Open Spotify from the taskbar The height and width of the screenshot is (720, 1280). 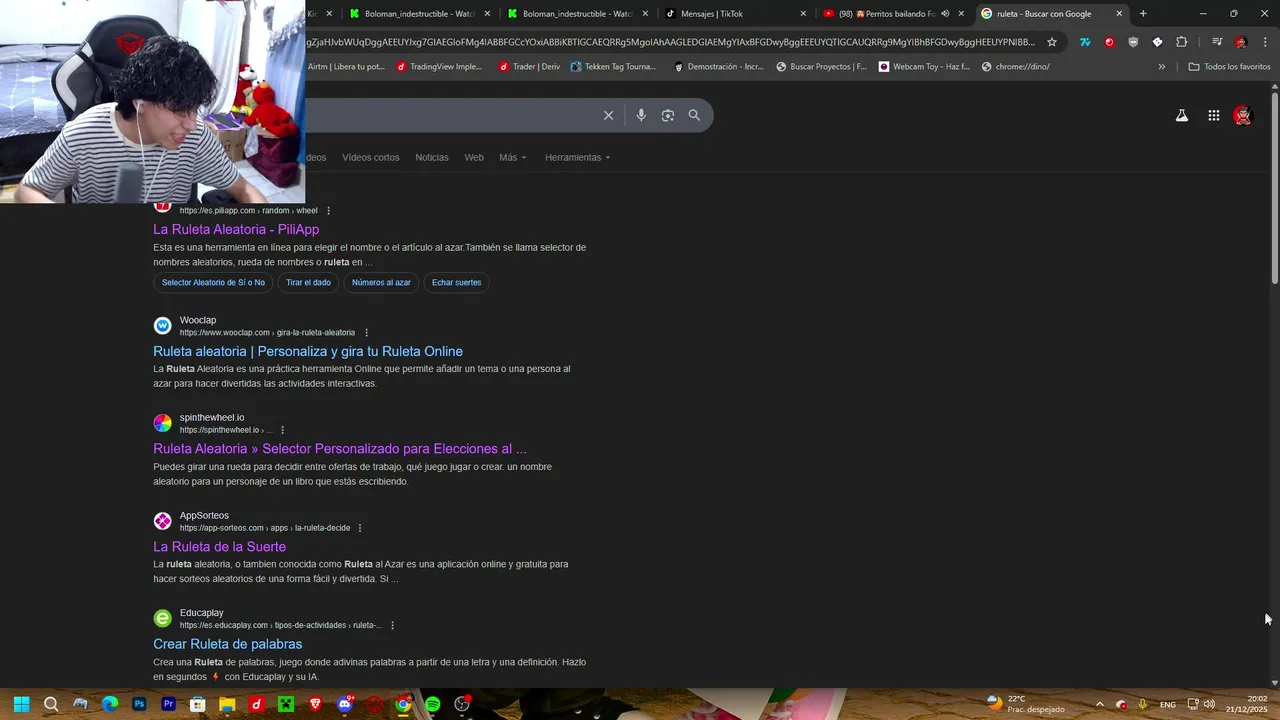432,704
